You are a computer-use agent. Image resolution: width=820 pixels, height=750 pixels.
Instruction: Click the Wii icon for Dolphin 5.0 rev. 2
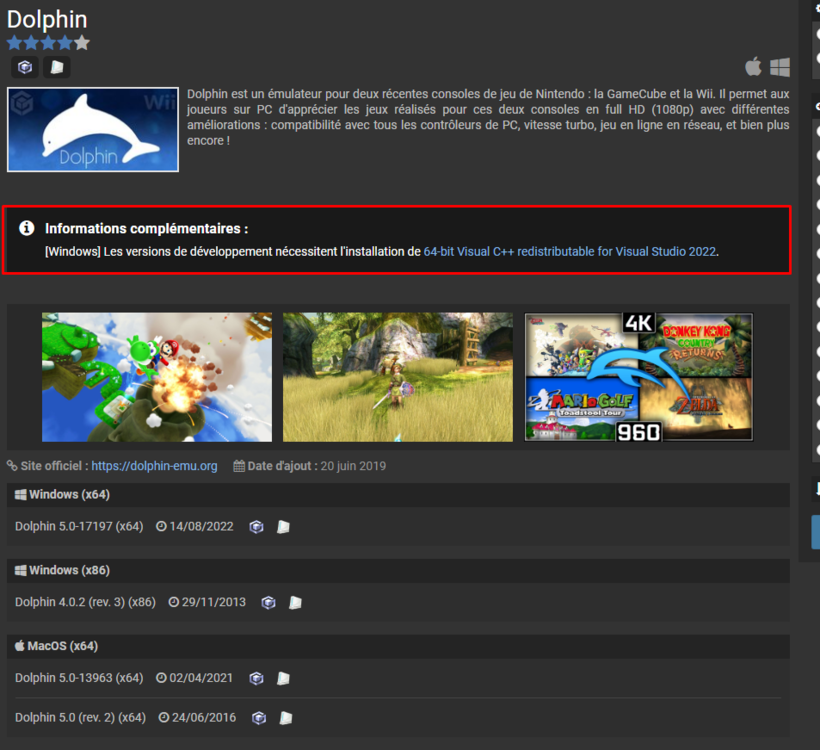(x=286, y=718)
